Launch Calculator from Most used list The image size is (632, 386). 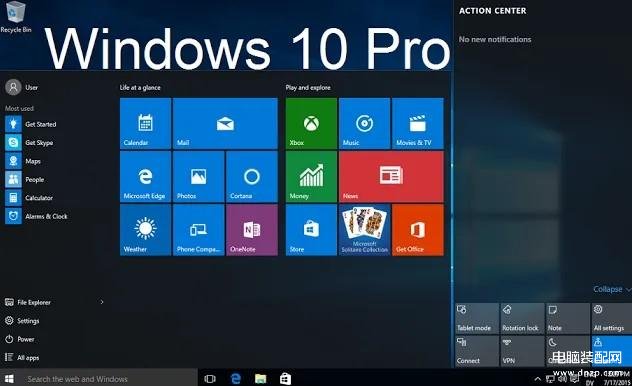point(29,198)
